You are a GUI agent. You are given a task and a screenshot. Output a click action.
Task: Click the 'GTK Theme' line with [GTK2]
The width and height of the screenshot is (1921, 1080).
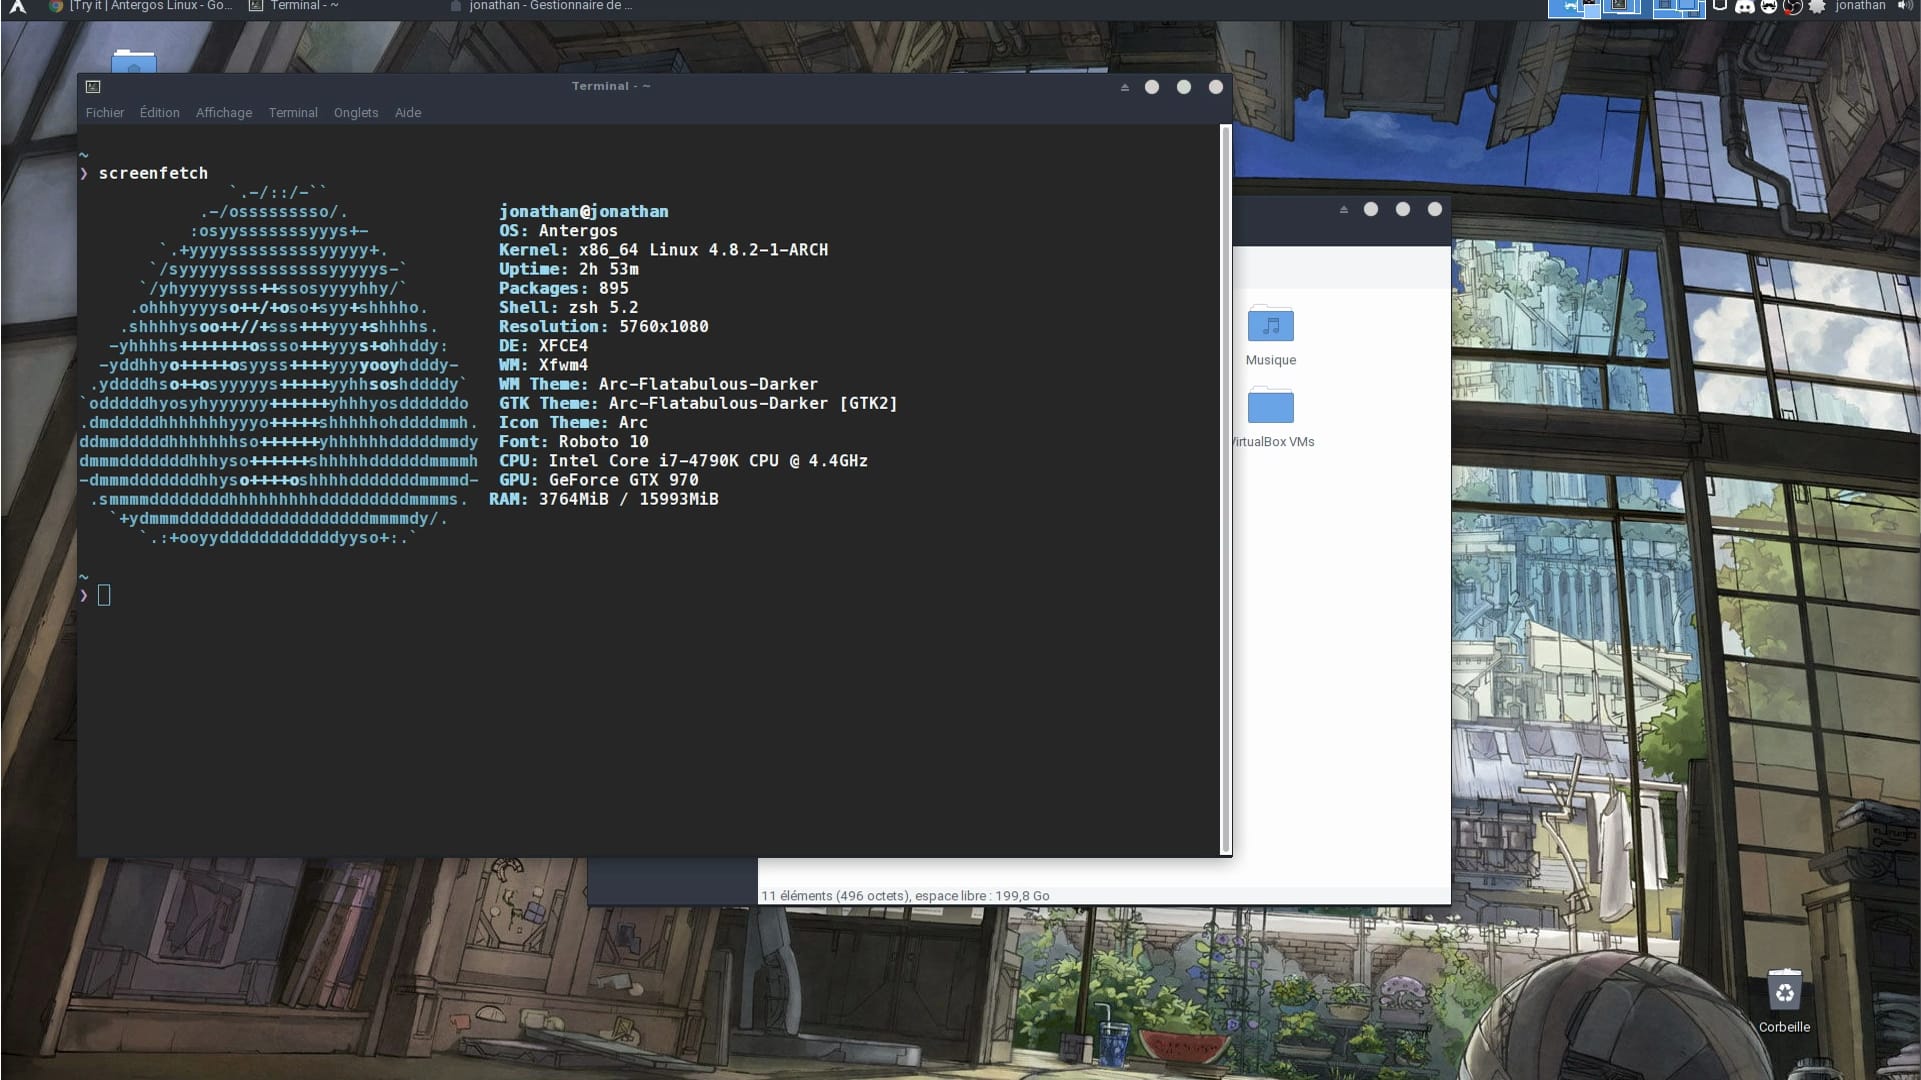[x=698, y=403]
